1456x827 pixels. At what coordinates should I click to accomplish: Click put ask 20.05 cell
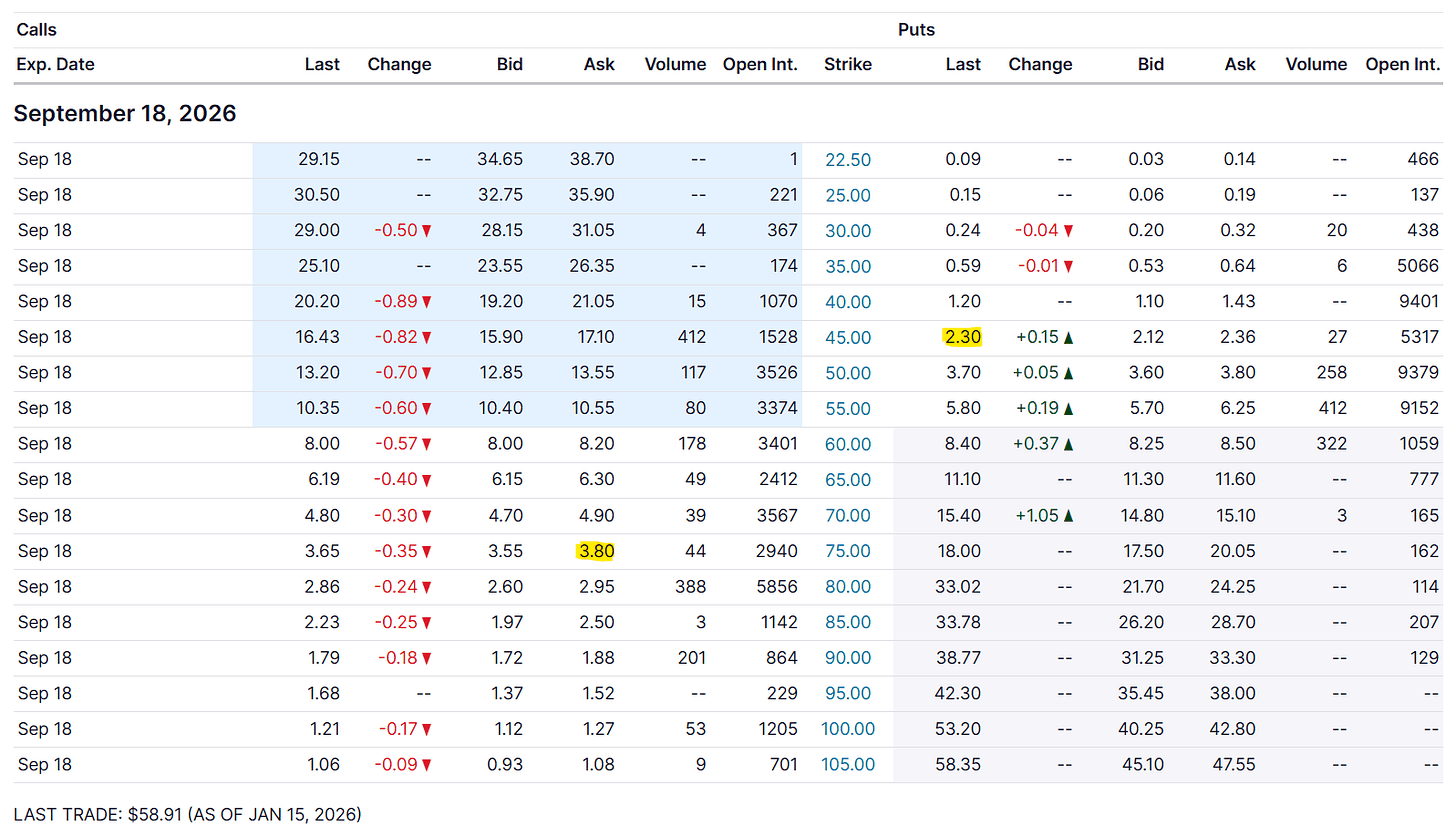(x=1235, y=551)
